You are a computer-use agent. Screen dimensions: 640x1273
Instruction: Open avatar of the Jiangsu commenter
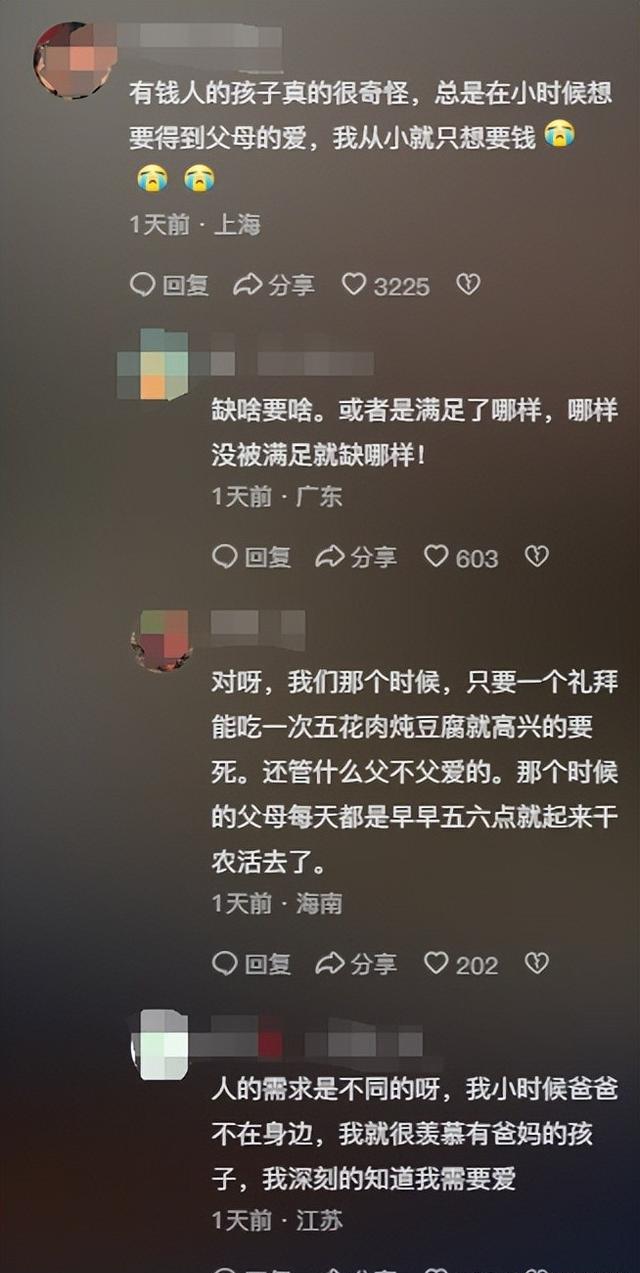162,1045
